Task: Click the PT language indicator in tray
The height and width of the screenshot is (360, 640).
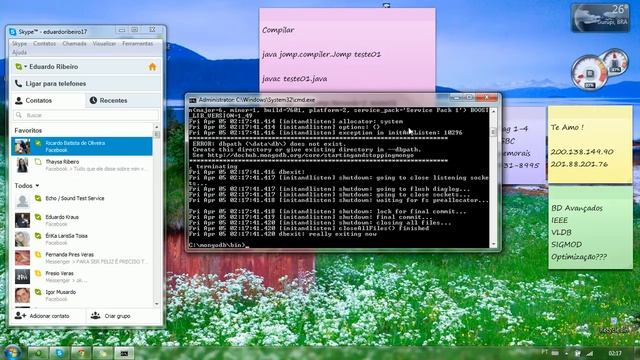Action: click(x=544, y=352)
